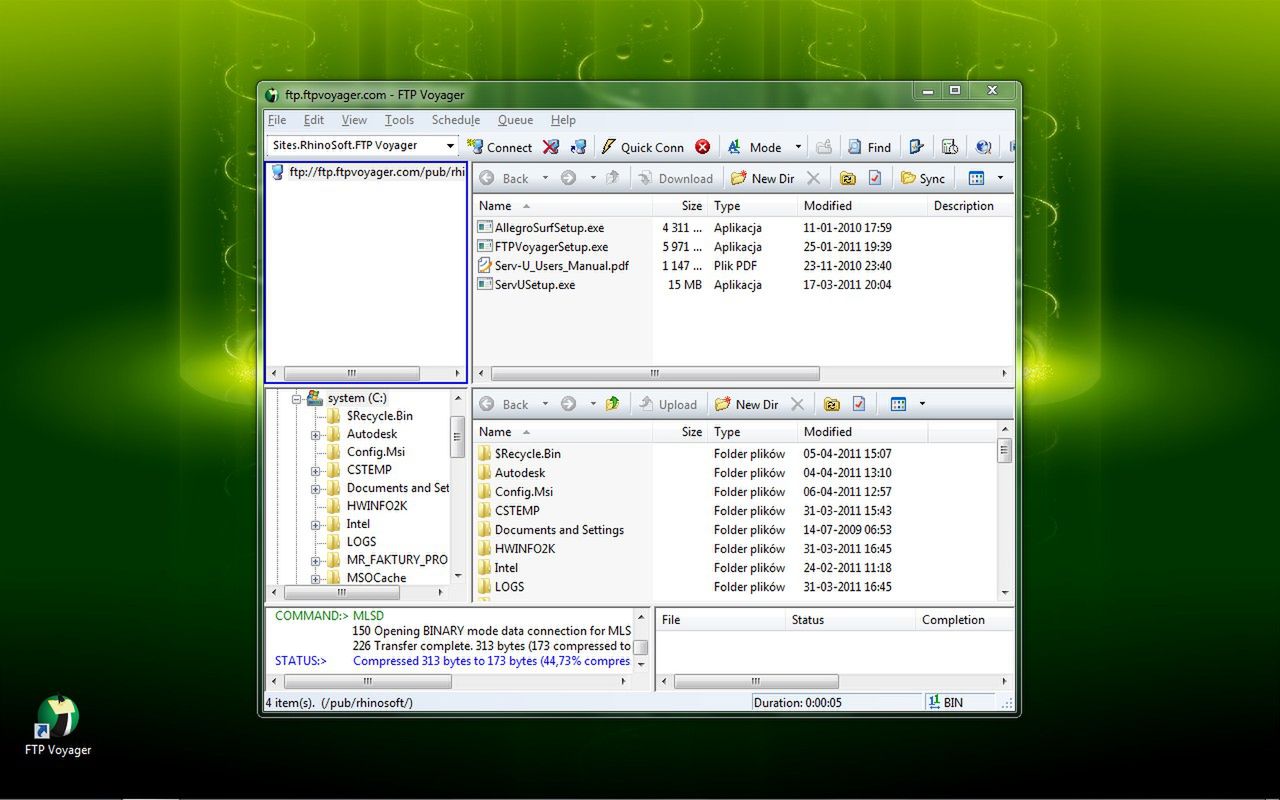1280x800 pixels.
Task: Select $Recycle.Bin in the local tree
Action: point(379,416)
